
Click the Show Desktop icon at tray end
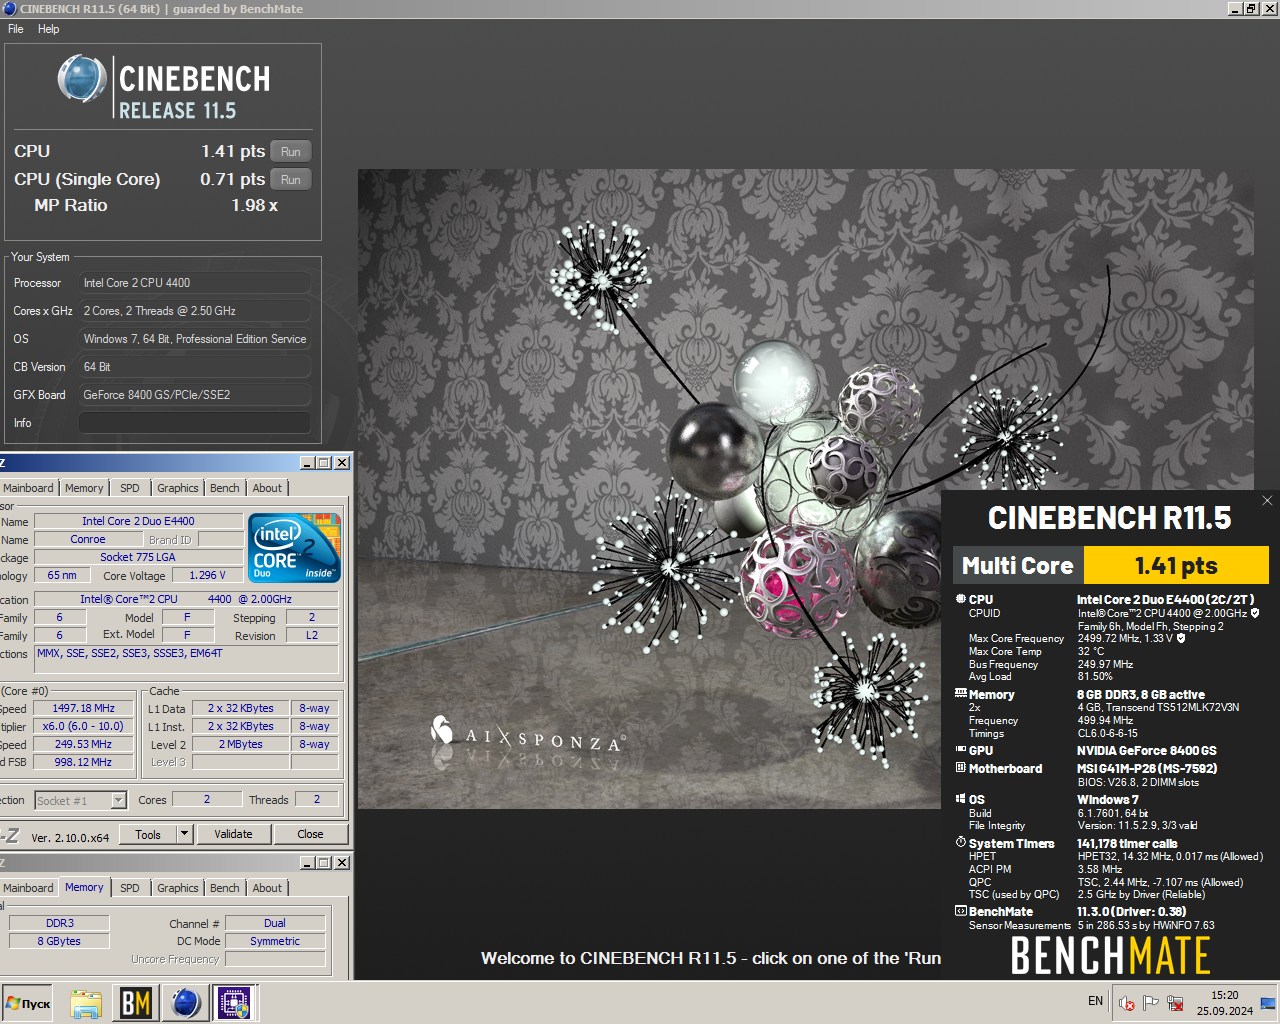point(1269,1003)
